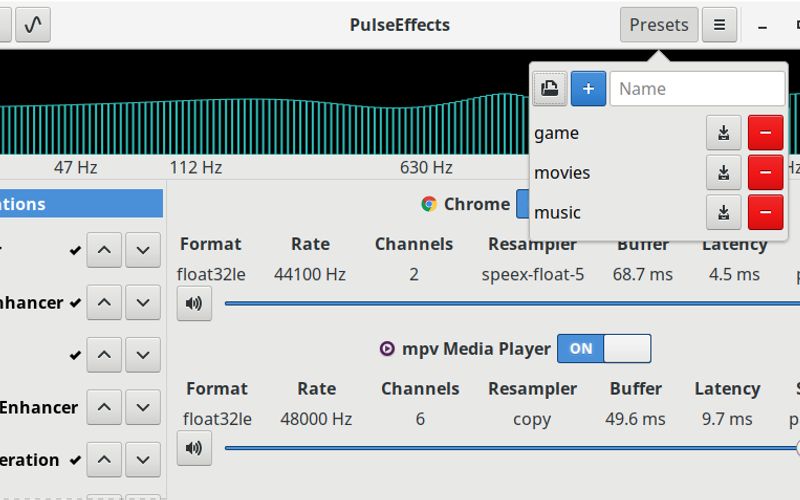The height and width of the screenshot is (500, 800).
Task: Move the Enhancer plugin without checkmark down
Action: coord(143,407)
